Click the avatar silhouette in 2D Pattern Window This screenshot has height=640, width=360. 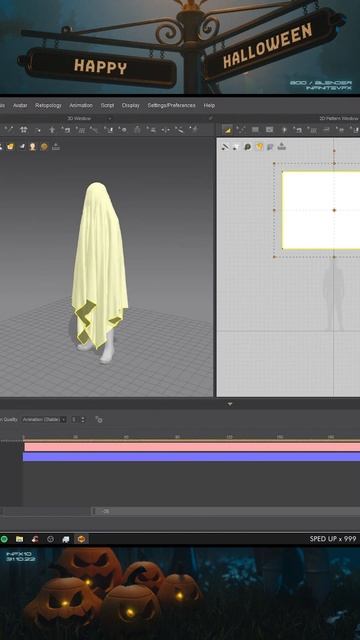tap(333, 295)
